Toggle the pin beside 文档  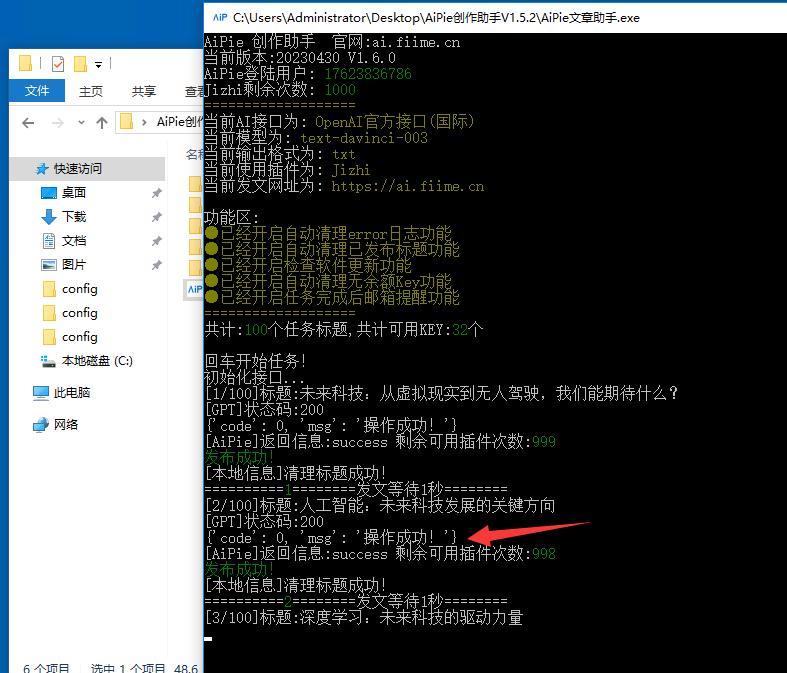point(157,241)
